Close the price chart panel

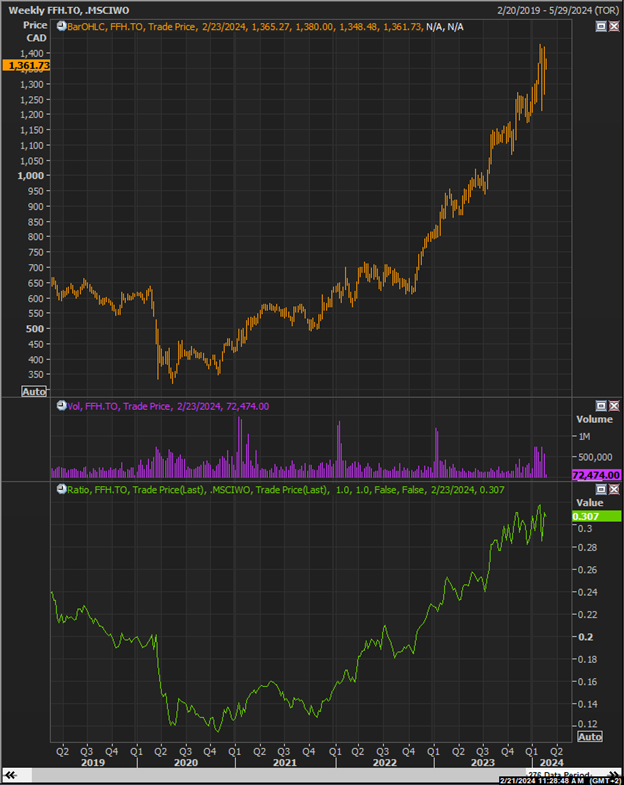tap(613, 26)
